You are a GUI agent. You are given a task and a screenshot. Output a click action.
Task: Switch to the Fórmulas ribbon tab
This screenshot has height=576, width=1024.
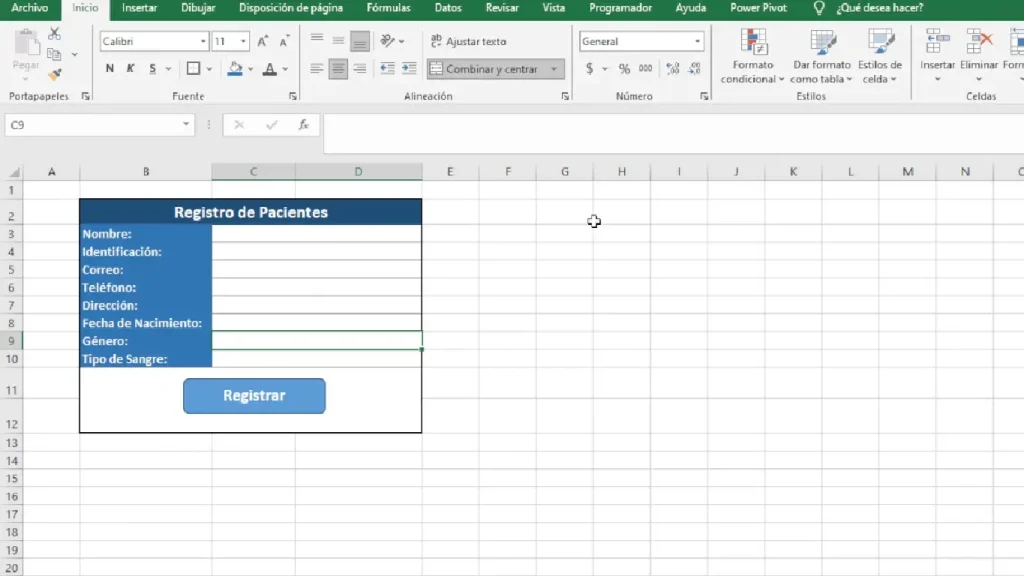point(389,8)
